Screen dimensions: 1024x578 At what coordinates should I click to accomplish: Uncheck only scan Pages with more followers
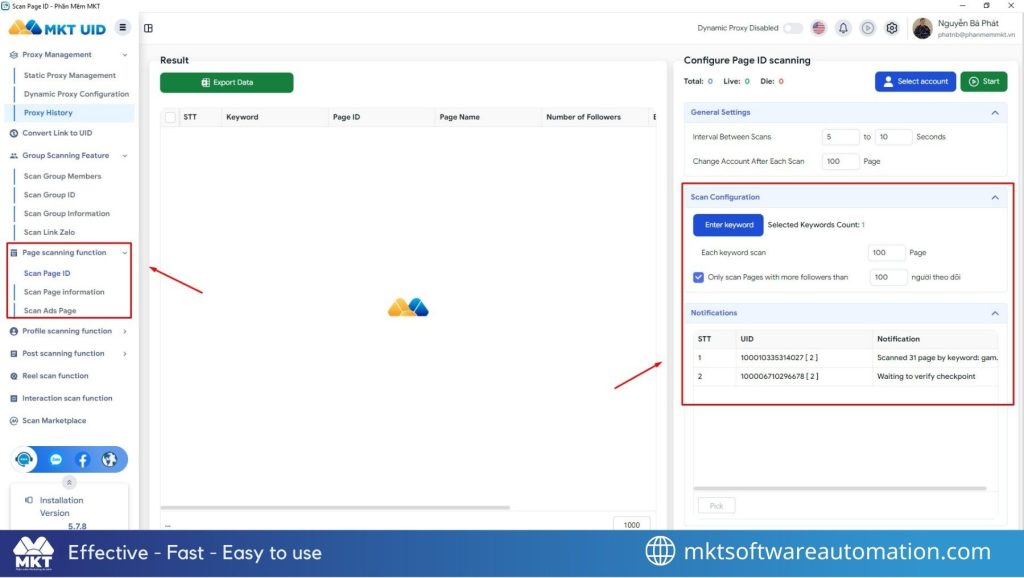pos(698,277)
